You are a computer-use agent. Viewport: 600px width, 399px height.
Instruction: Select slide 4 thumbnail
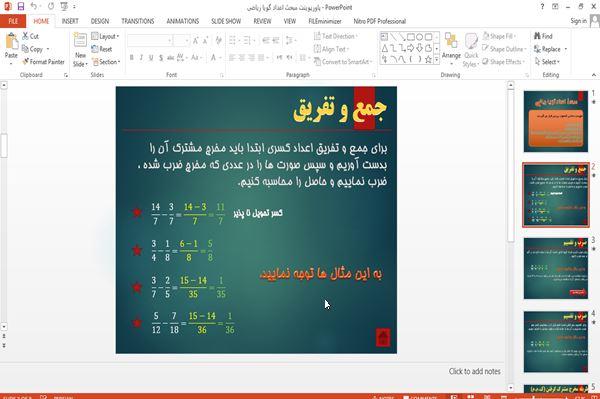[x=556, y=342]
